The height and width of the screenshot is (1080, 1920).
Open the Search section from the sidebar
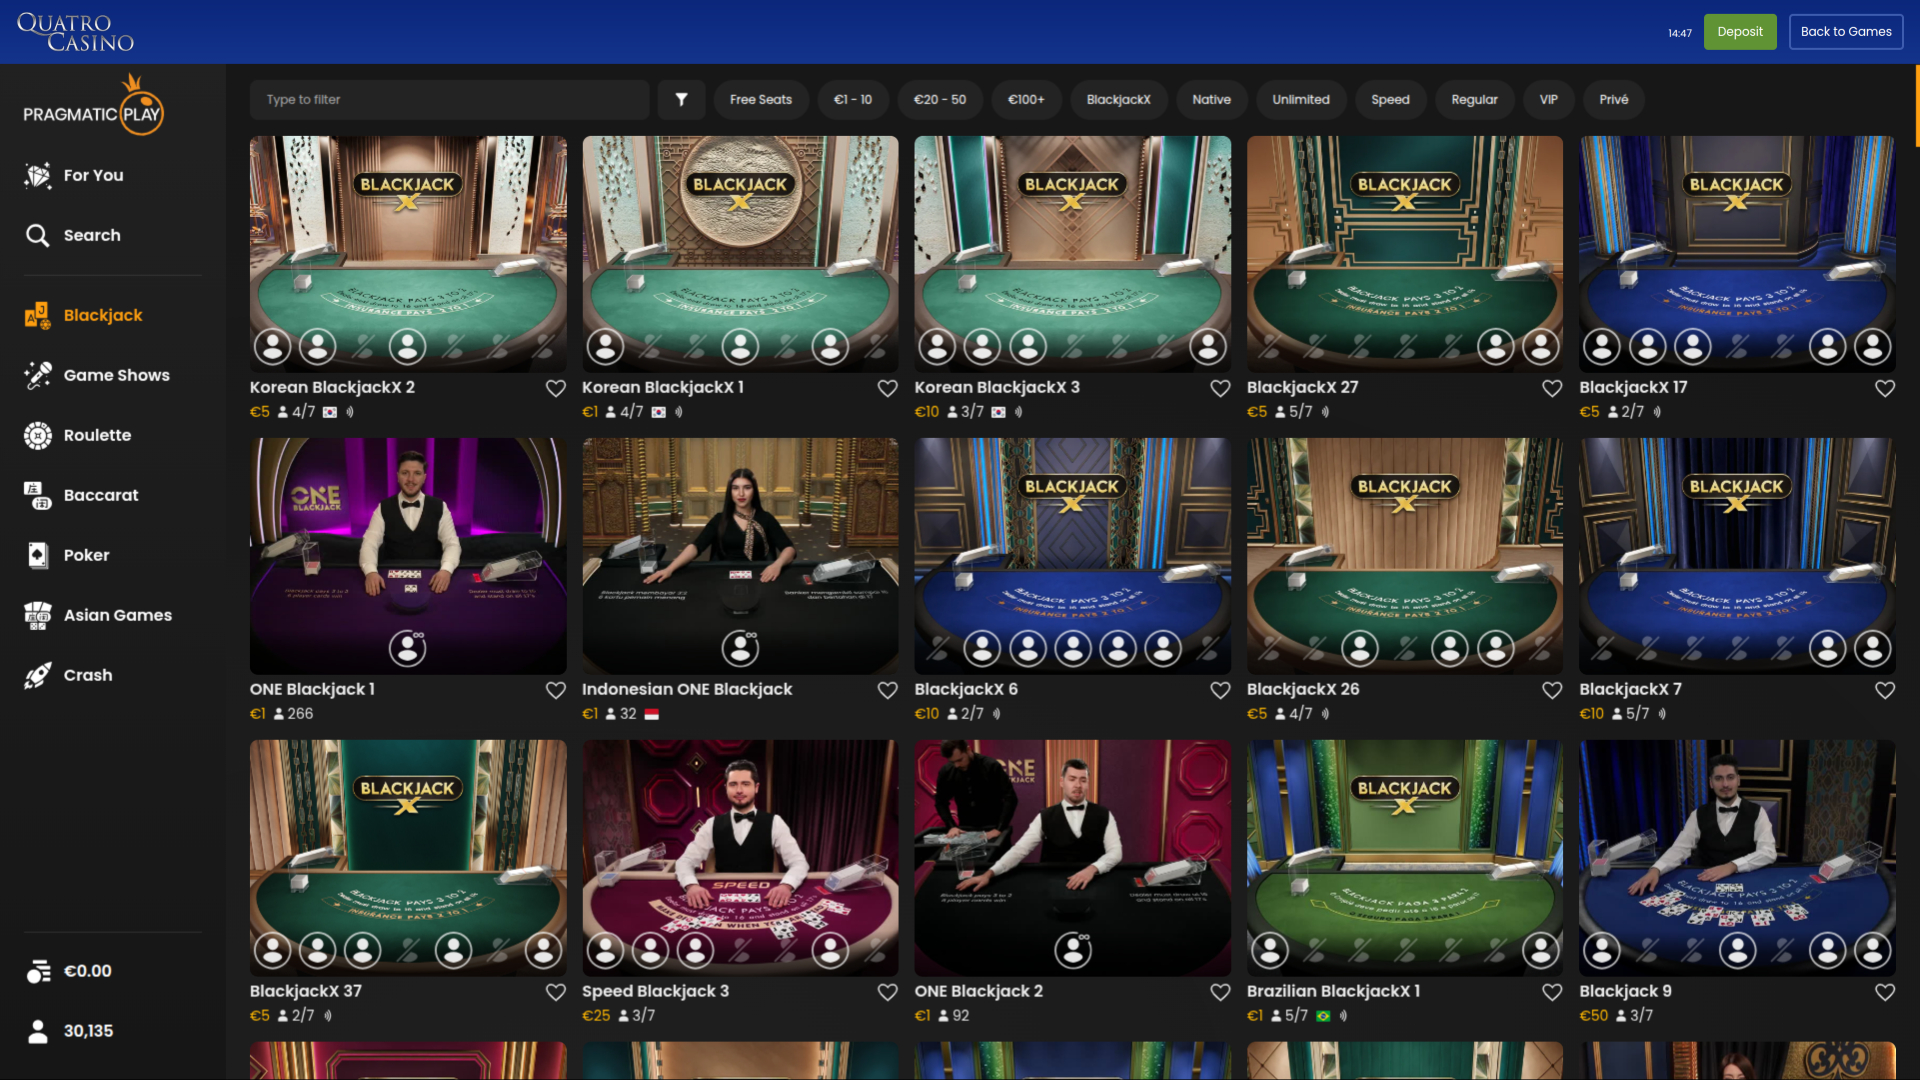(x=92, y=235)
